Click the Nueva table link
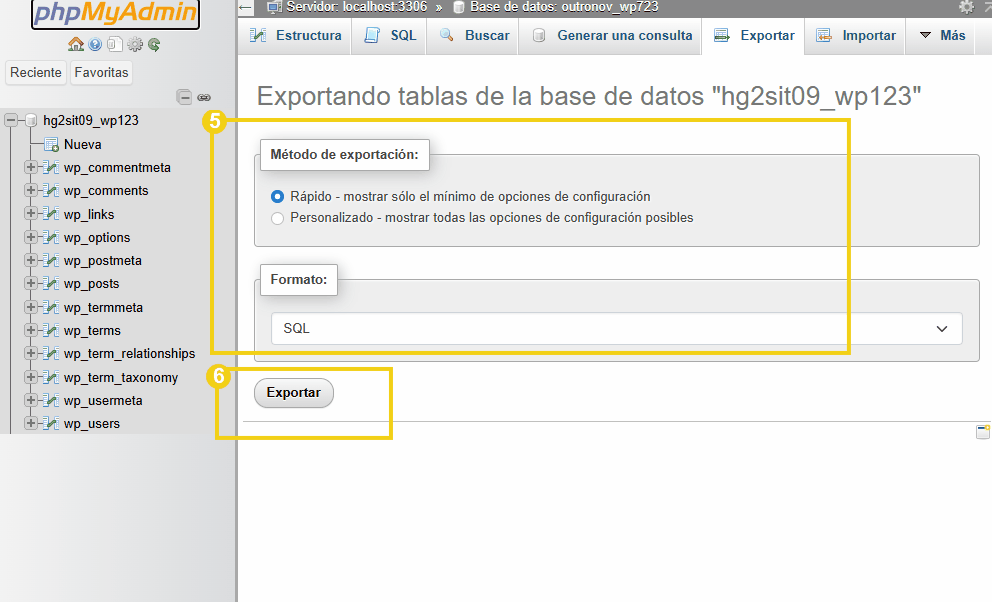This screenshot has height=602, width=992. click(82, 144)
